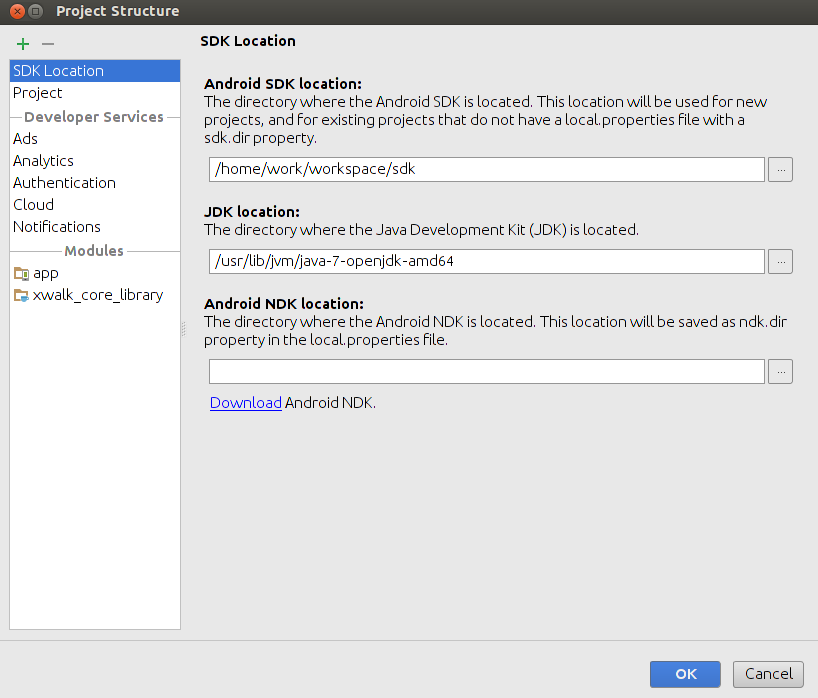This screenshot has width=818, height=698.
Task: Select SDK Location in sidebar
Action: pos(58,71)
